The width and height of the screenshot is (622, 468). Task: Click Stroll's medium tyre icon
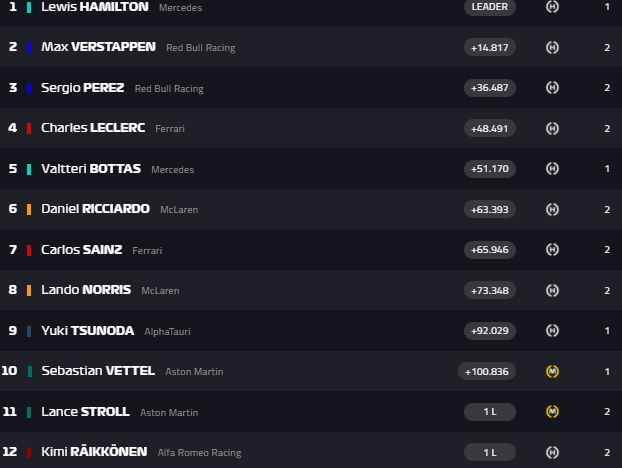coord(552,411)
